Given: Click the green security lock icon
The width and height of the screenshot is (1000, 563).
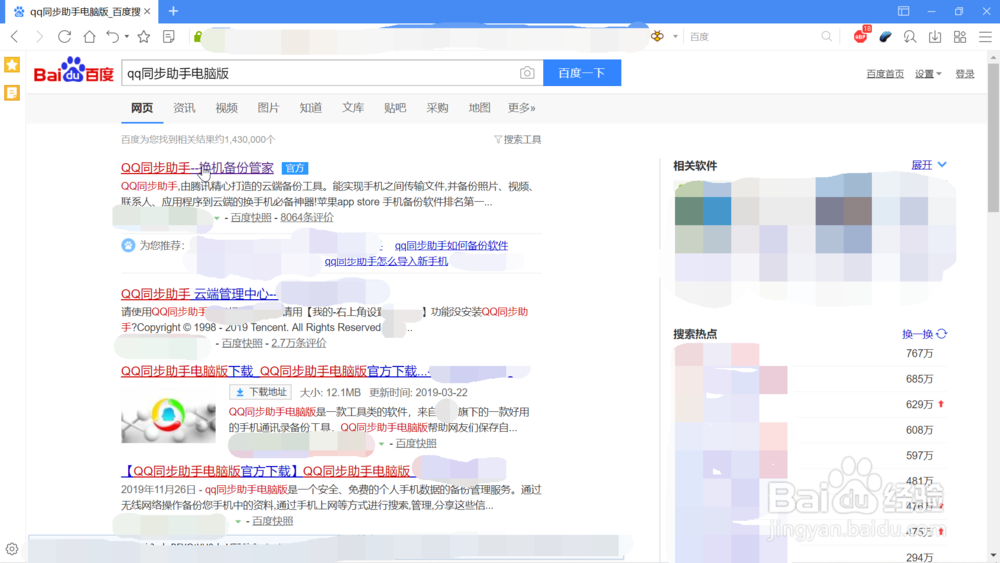Looking at the screenshot, I should 198,37.
